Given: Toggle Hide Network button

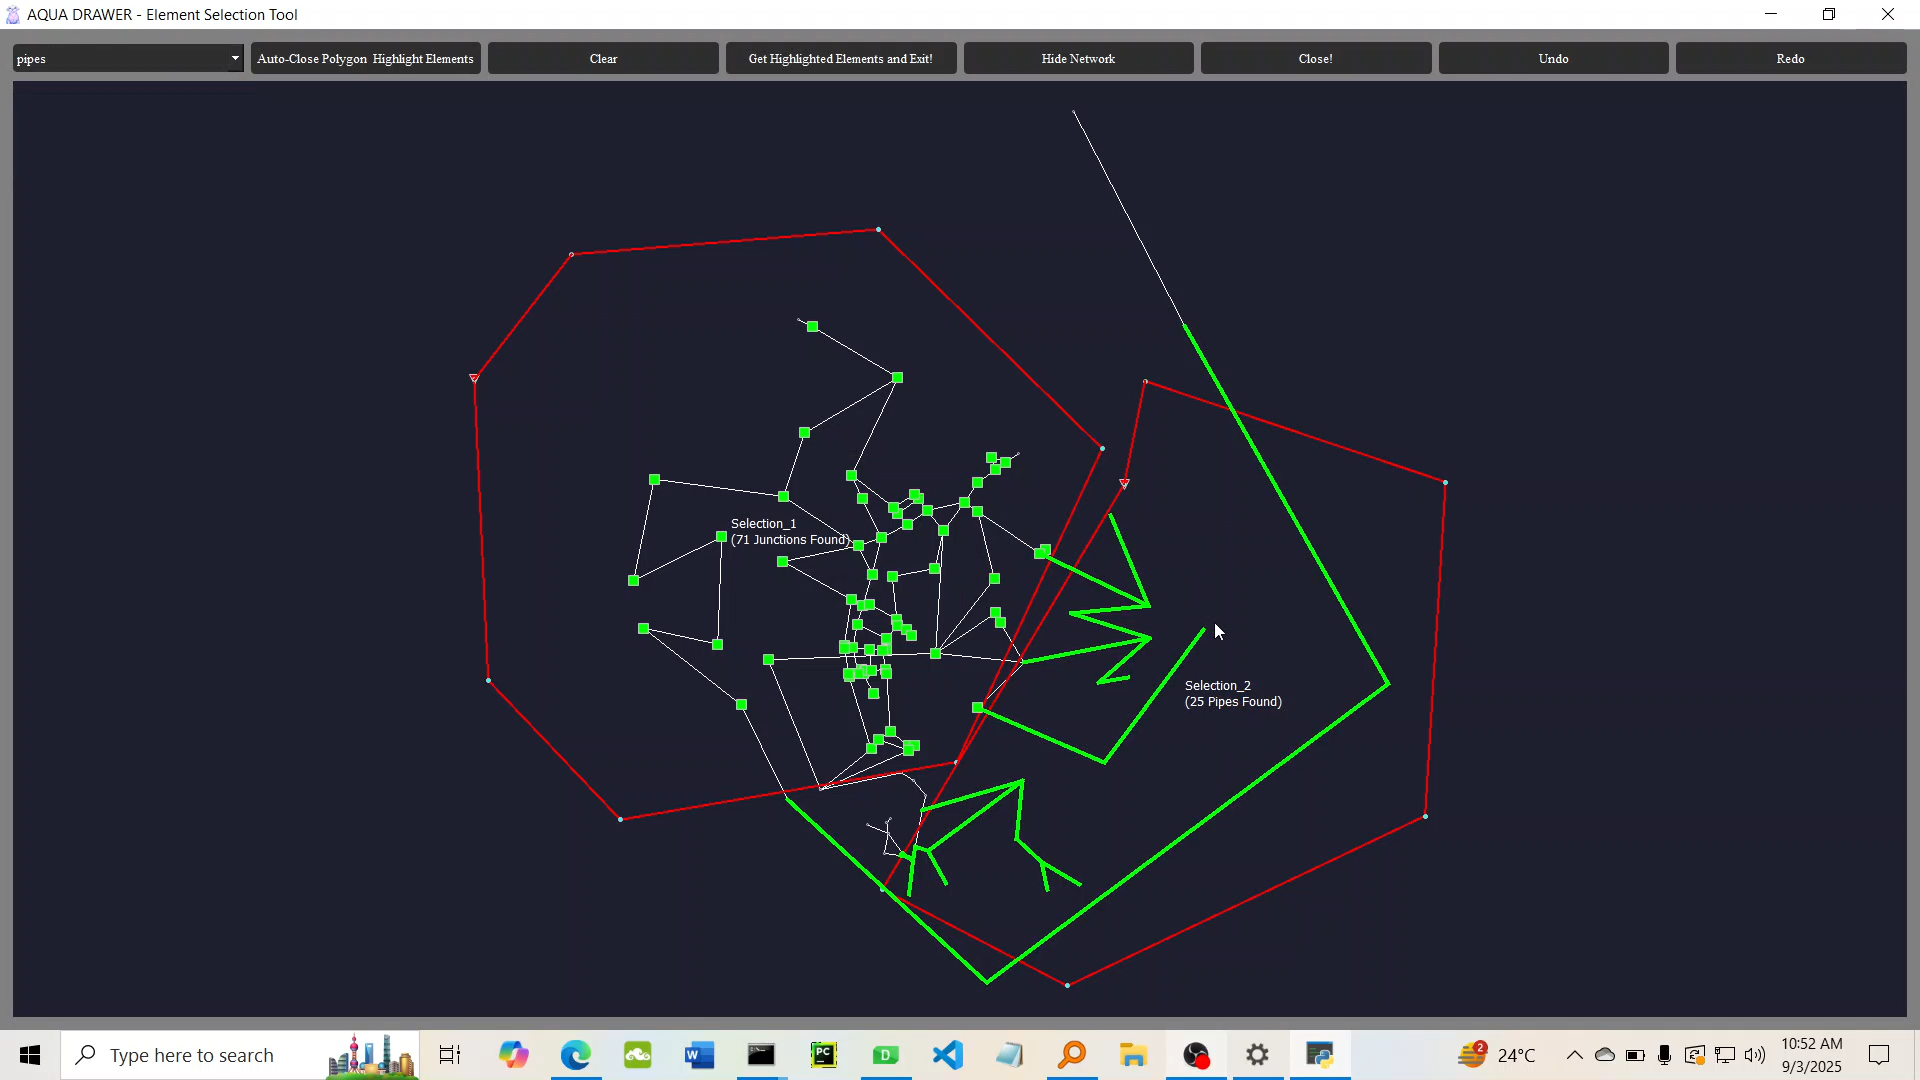Looking at the screenshot, I should pos(1077,59).
